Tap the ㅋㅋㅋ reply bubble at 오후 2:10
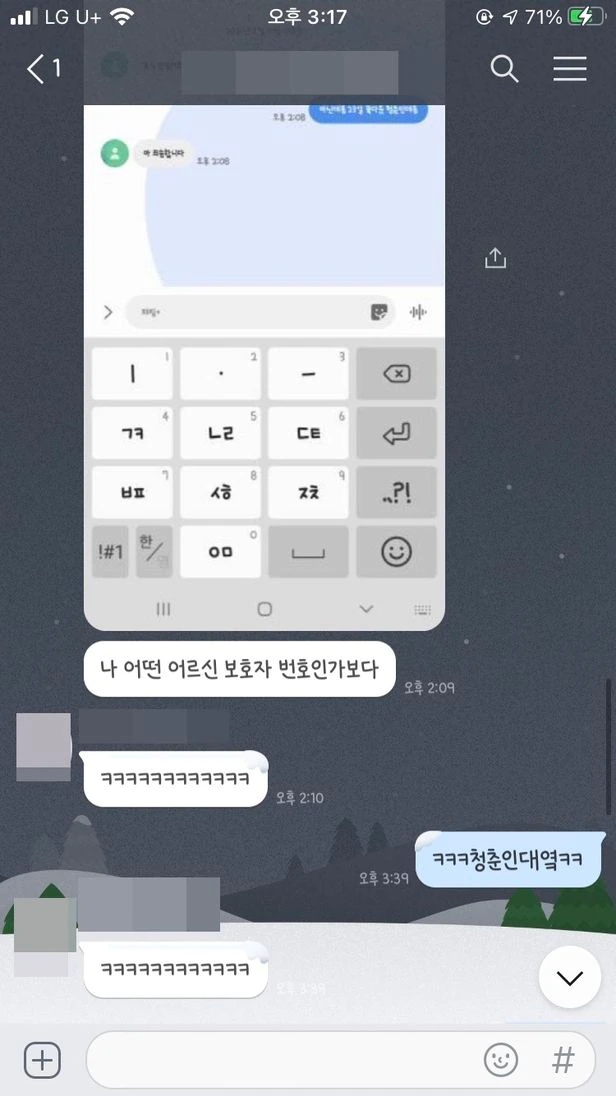Screen dimensions: 616x1096 176,779
